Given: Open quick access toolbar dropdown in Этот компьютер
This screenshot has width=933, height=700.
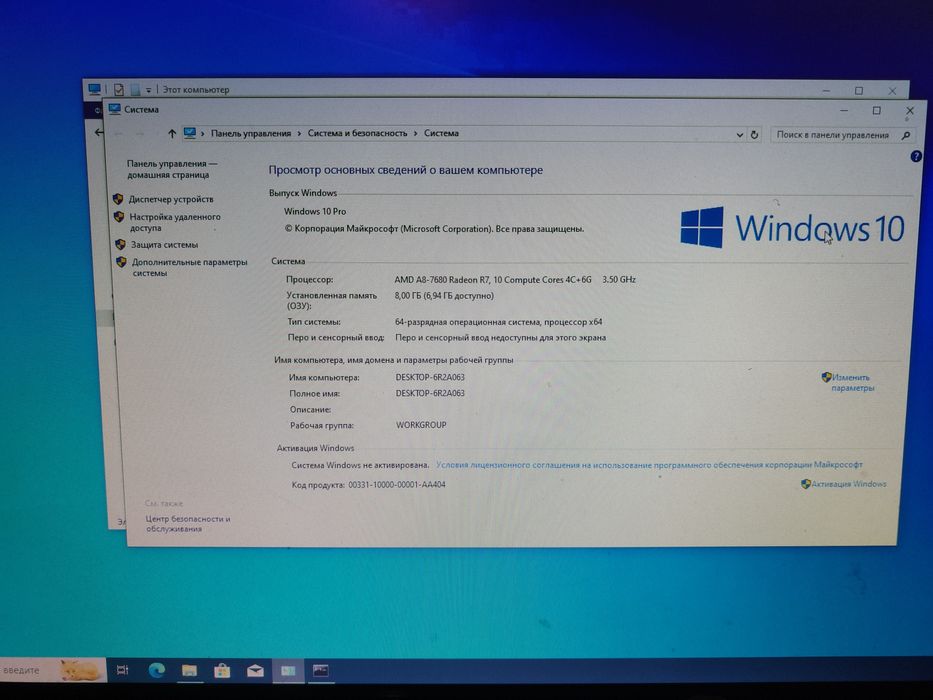Looking at the screenshot, I should (148, 90).
